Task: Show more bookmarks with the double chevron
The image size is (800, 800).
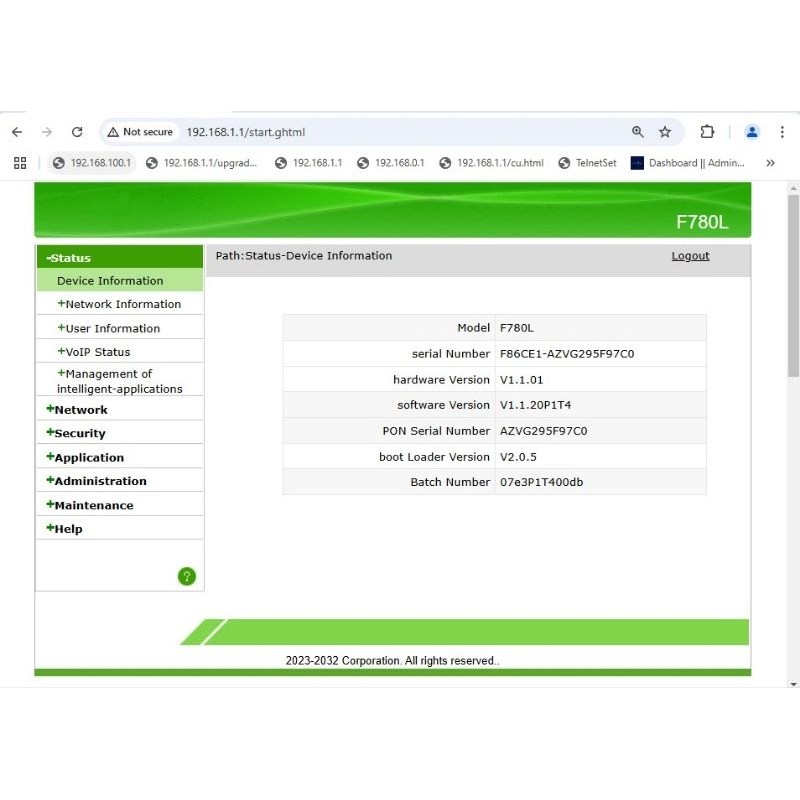Action: click(770, 163)
